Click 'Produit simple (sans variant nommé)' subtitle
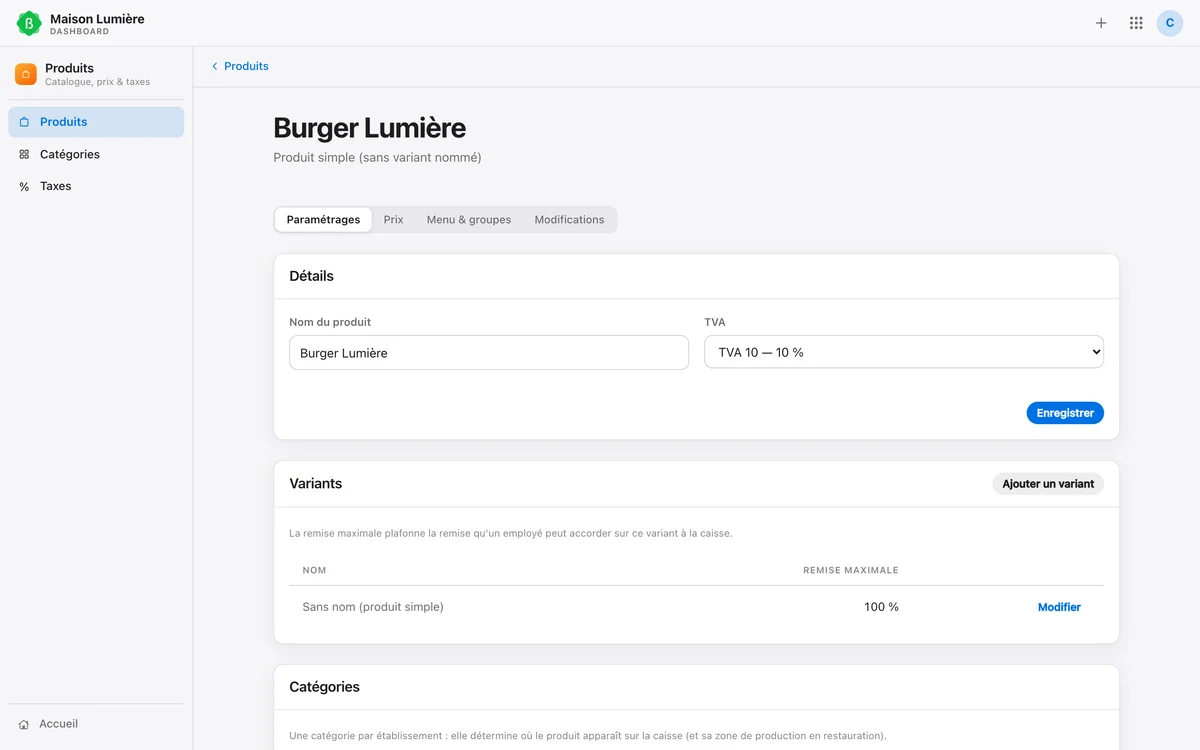 (377, 158)
